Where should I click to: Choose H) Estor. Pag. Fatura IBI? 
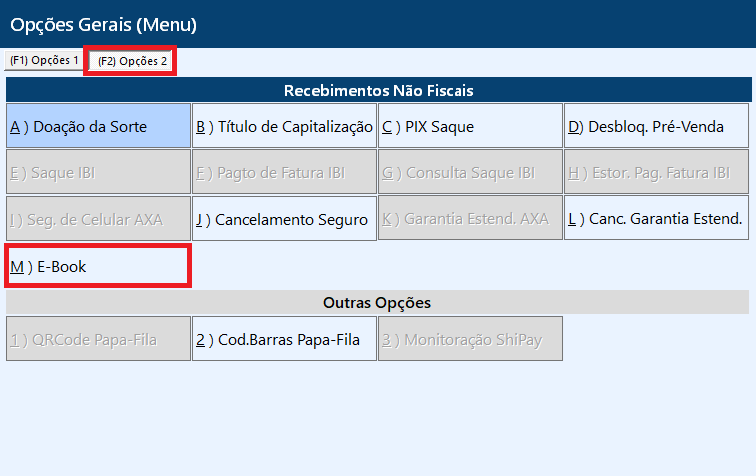click(x=657, y=172)
